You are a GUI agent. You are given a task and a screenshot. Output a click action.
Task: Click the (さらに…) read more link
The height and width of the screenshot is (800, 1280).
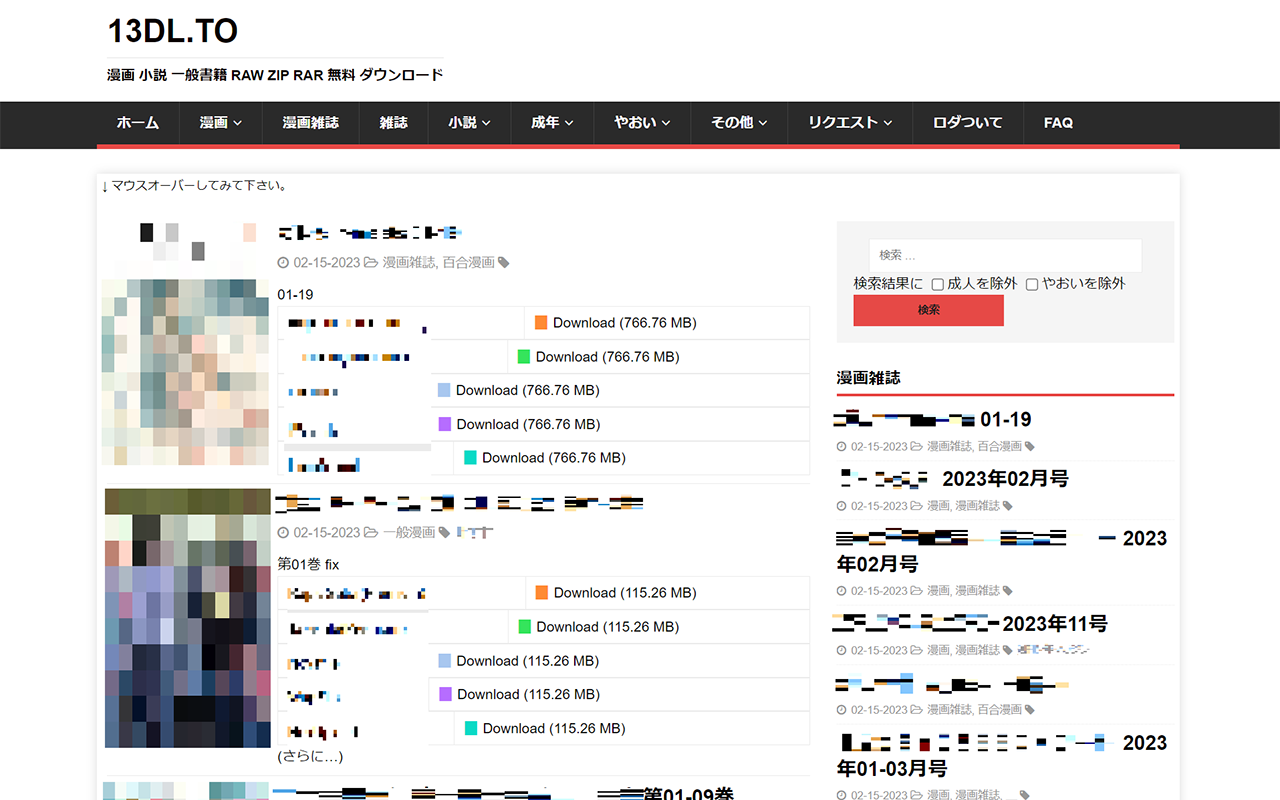[x=310, y=757]
